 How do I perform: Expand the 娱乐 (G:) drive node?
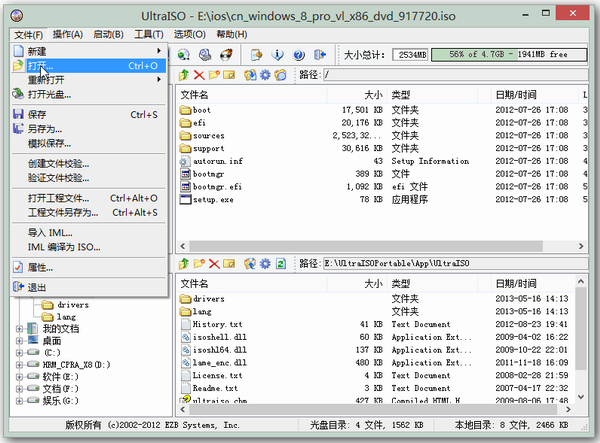(19, 401)
